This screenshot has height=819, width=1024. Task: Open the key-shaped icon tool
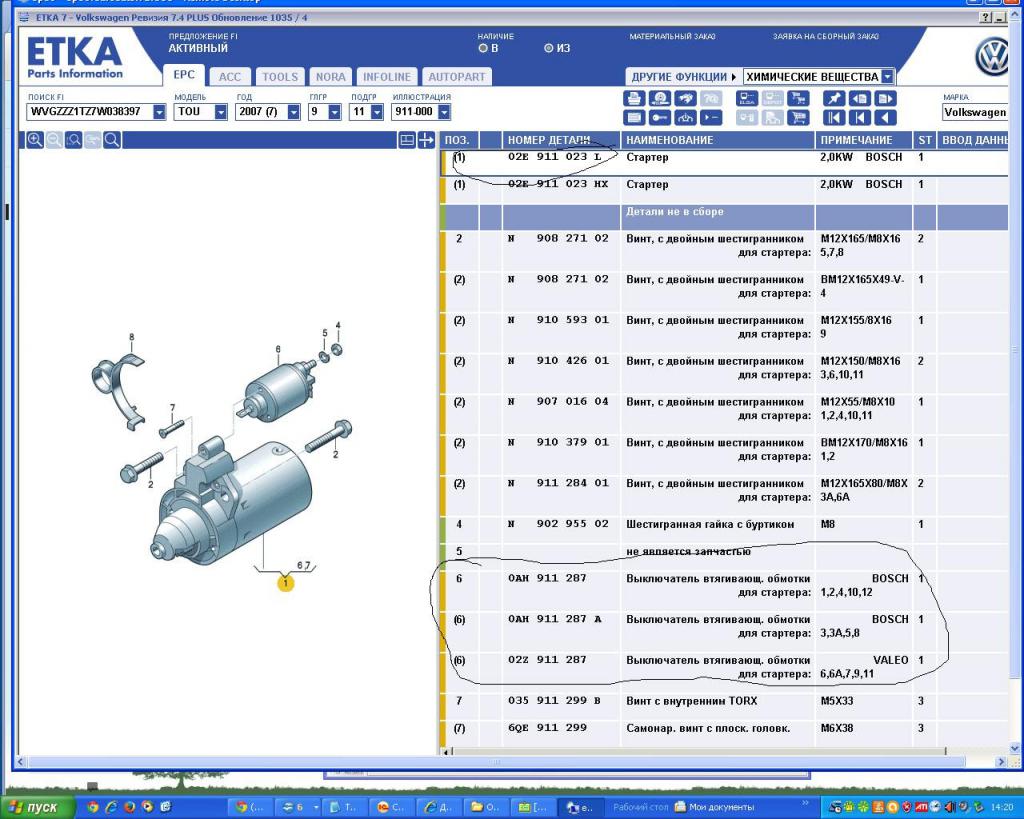(660, 118)
